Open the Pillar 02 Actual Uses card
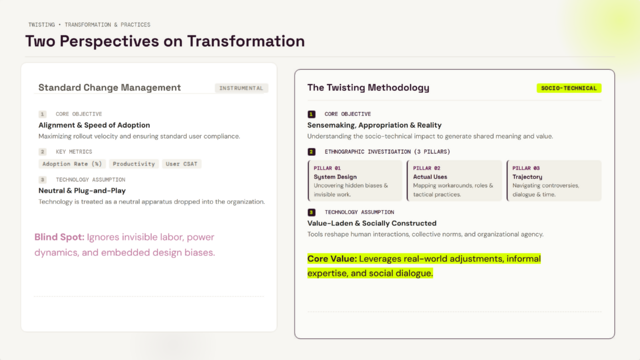 coord(454,180)
